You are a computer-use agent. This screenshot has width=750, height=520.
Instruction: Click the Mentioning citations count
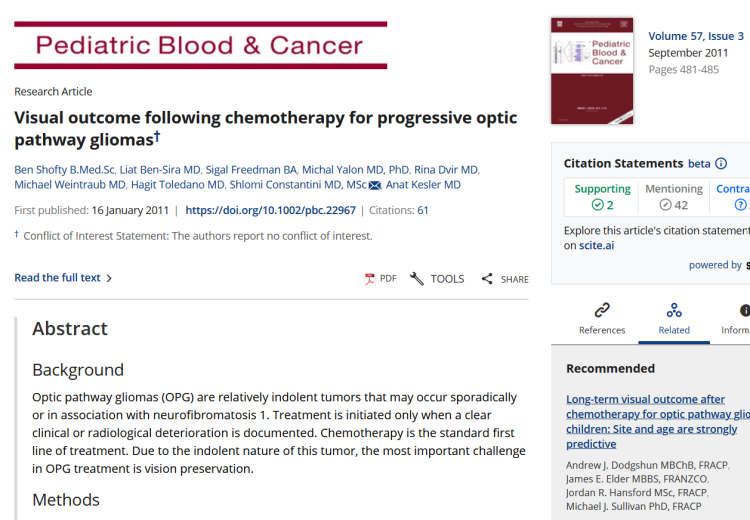point(673,205)
